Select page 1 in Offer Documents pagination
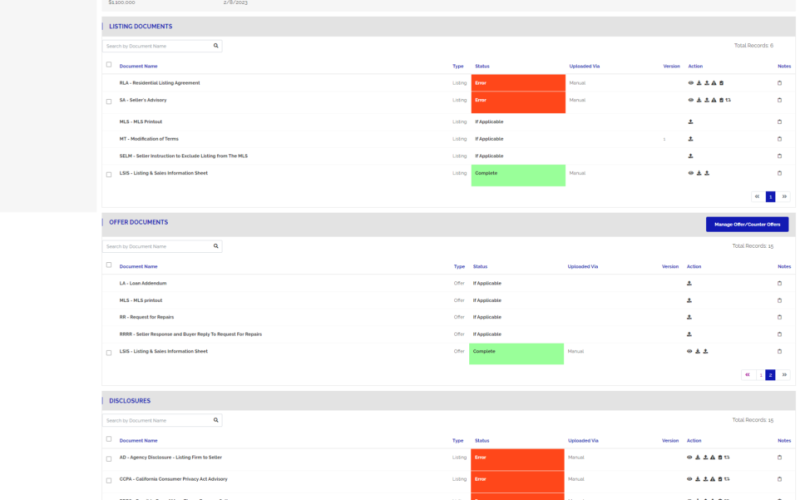The height and width of the screenshot is (500, 800). click(x=760, y=375)
